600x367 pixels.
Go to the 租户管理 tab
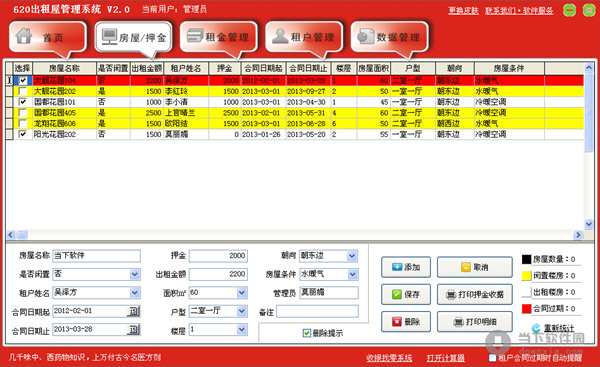[x=304, y=37]
